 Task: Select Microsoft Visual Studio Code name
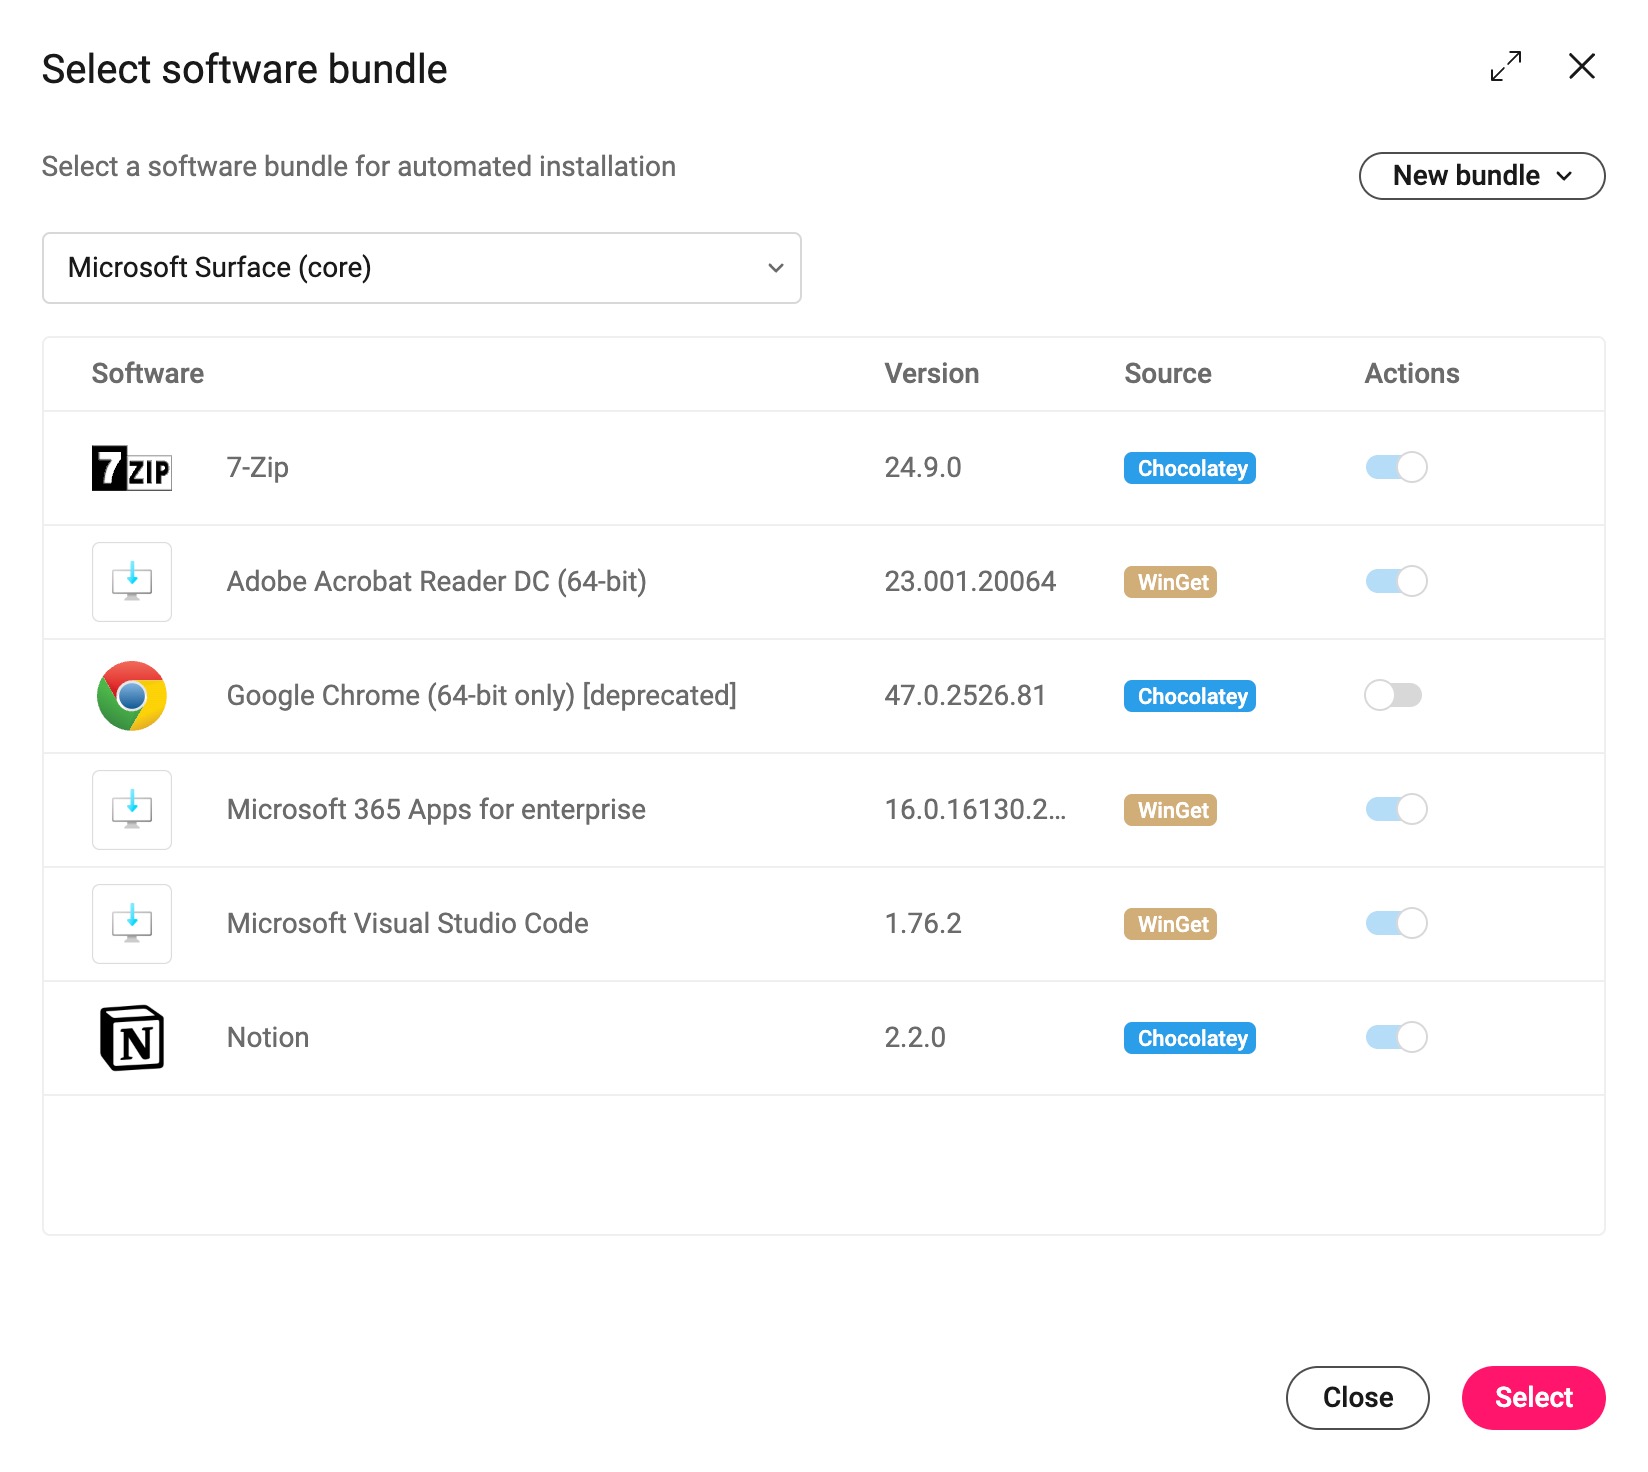[x=408, y=924]
